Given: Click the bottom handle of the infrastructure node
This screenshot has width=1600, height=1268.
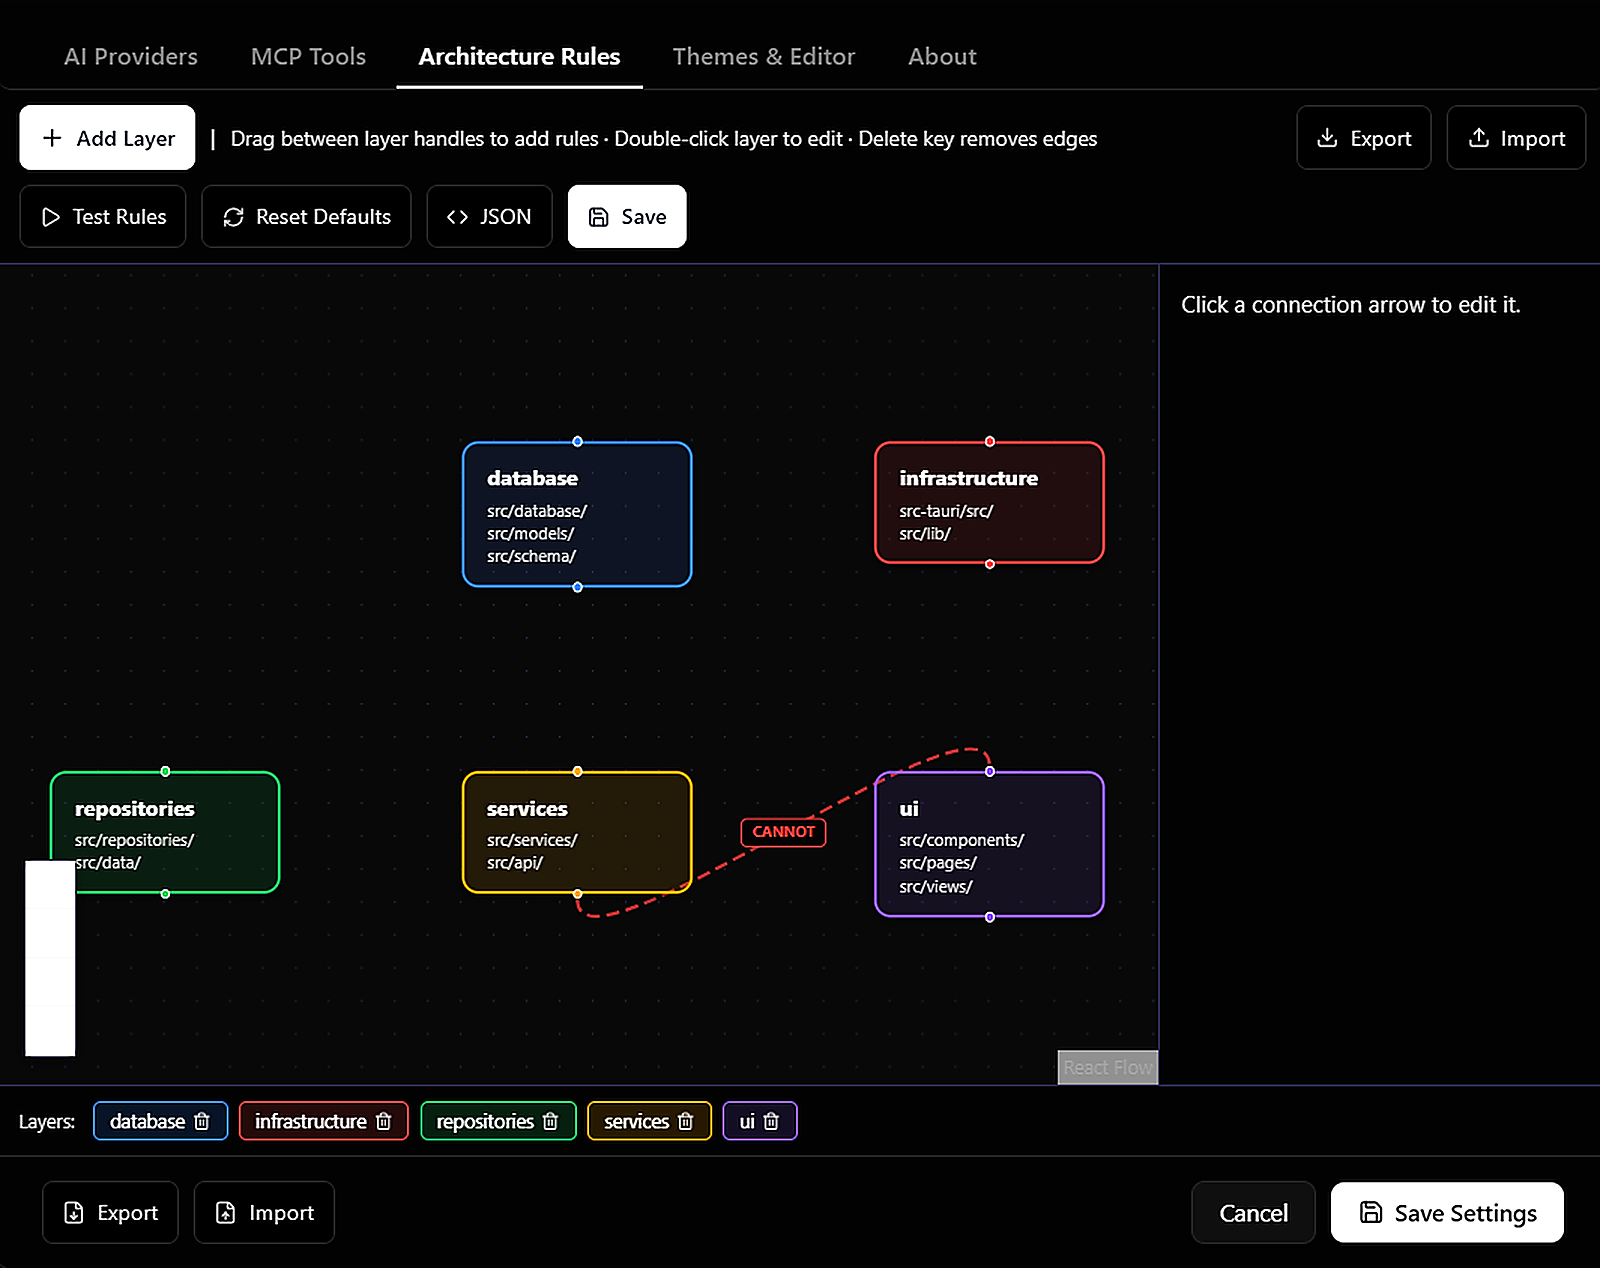Looking at the screenshot, I should click(x=990, y=564).
